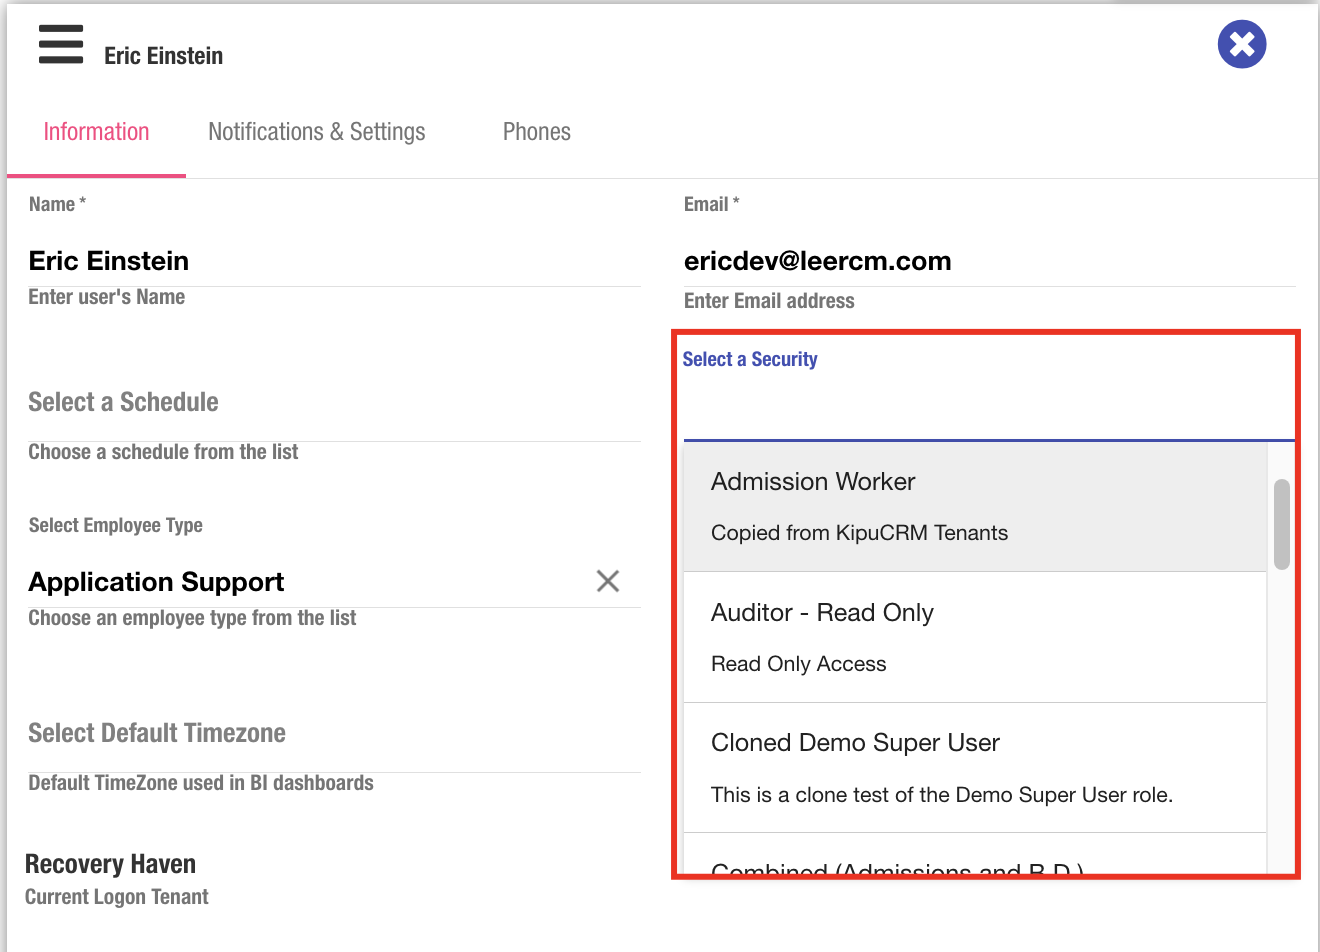Pick the Cloned Demo Super User role
The width and height of the screenshot is (1320, 952).
[974, 767]
